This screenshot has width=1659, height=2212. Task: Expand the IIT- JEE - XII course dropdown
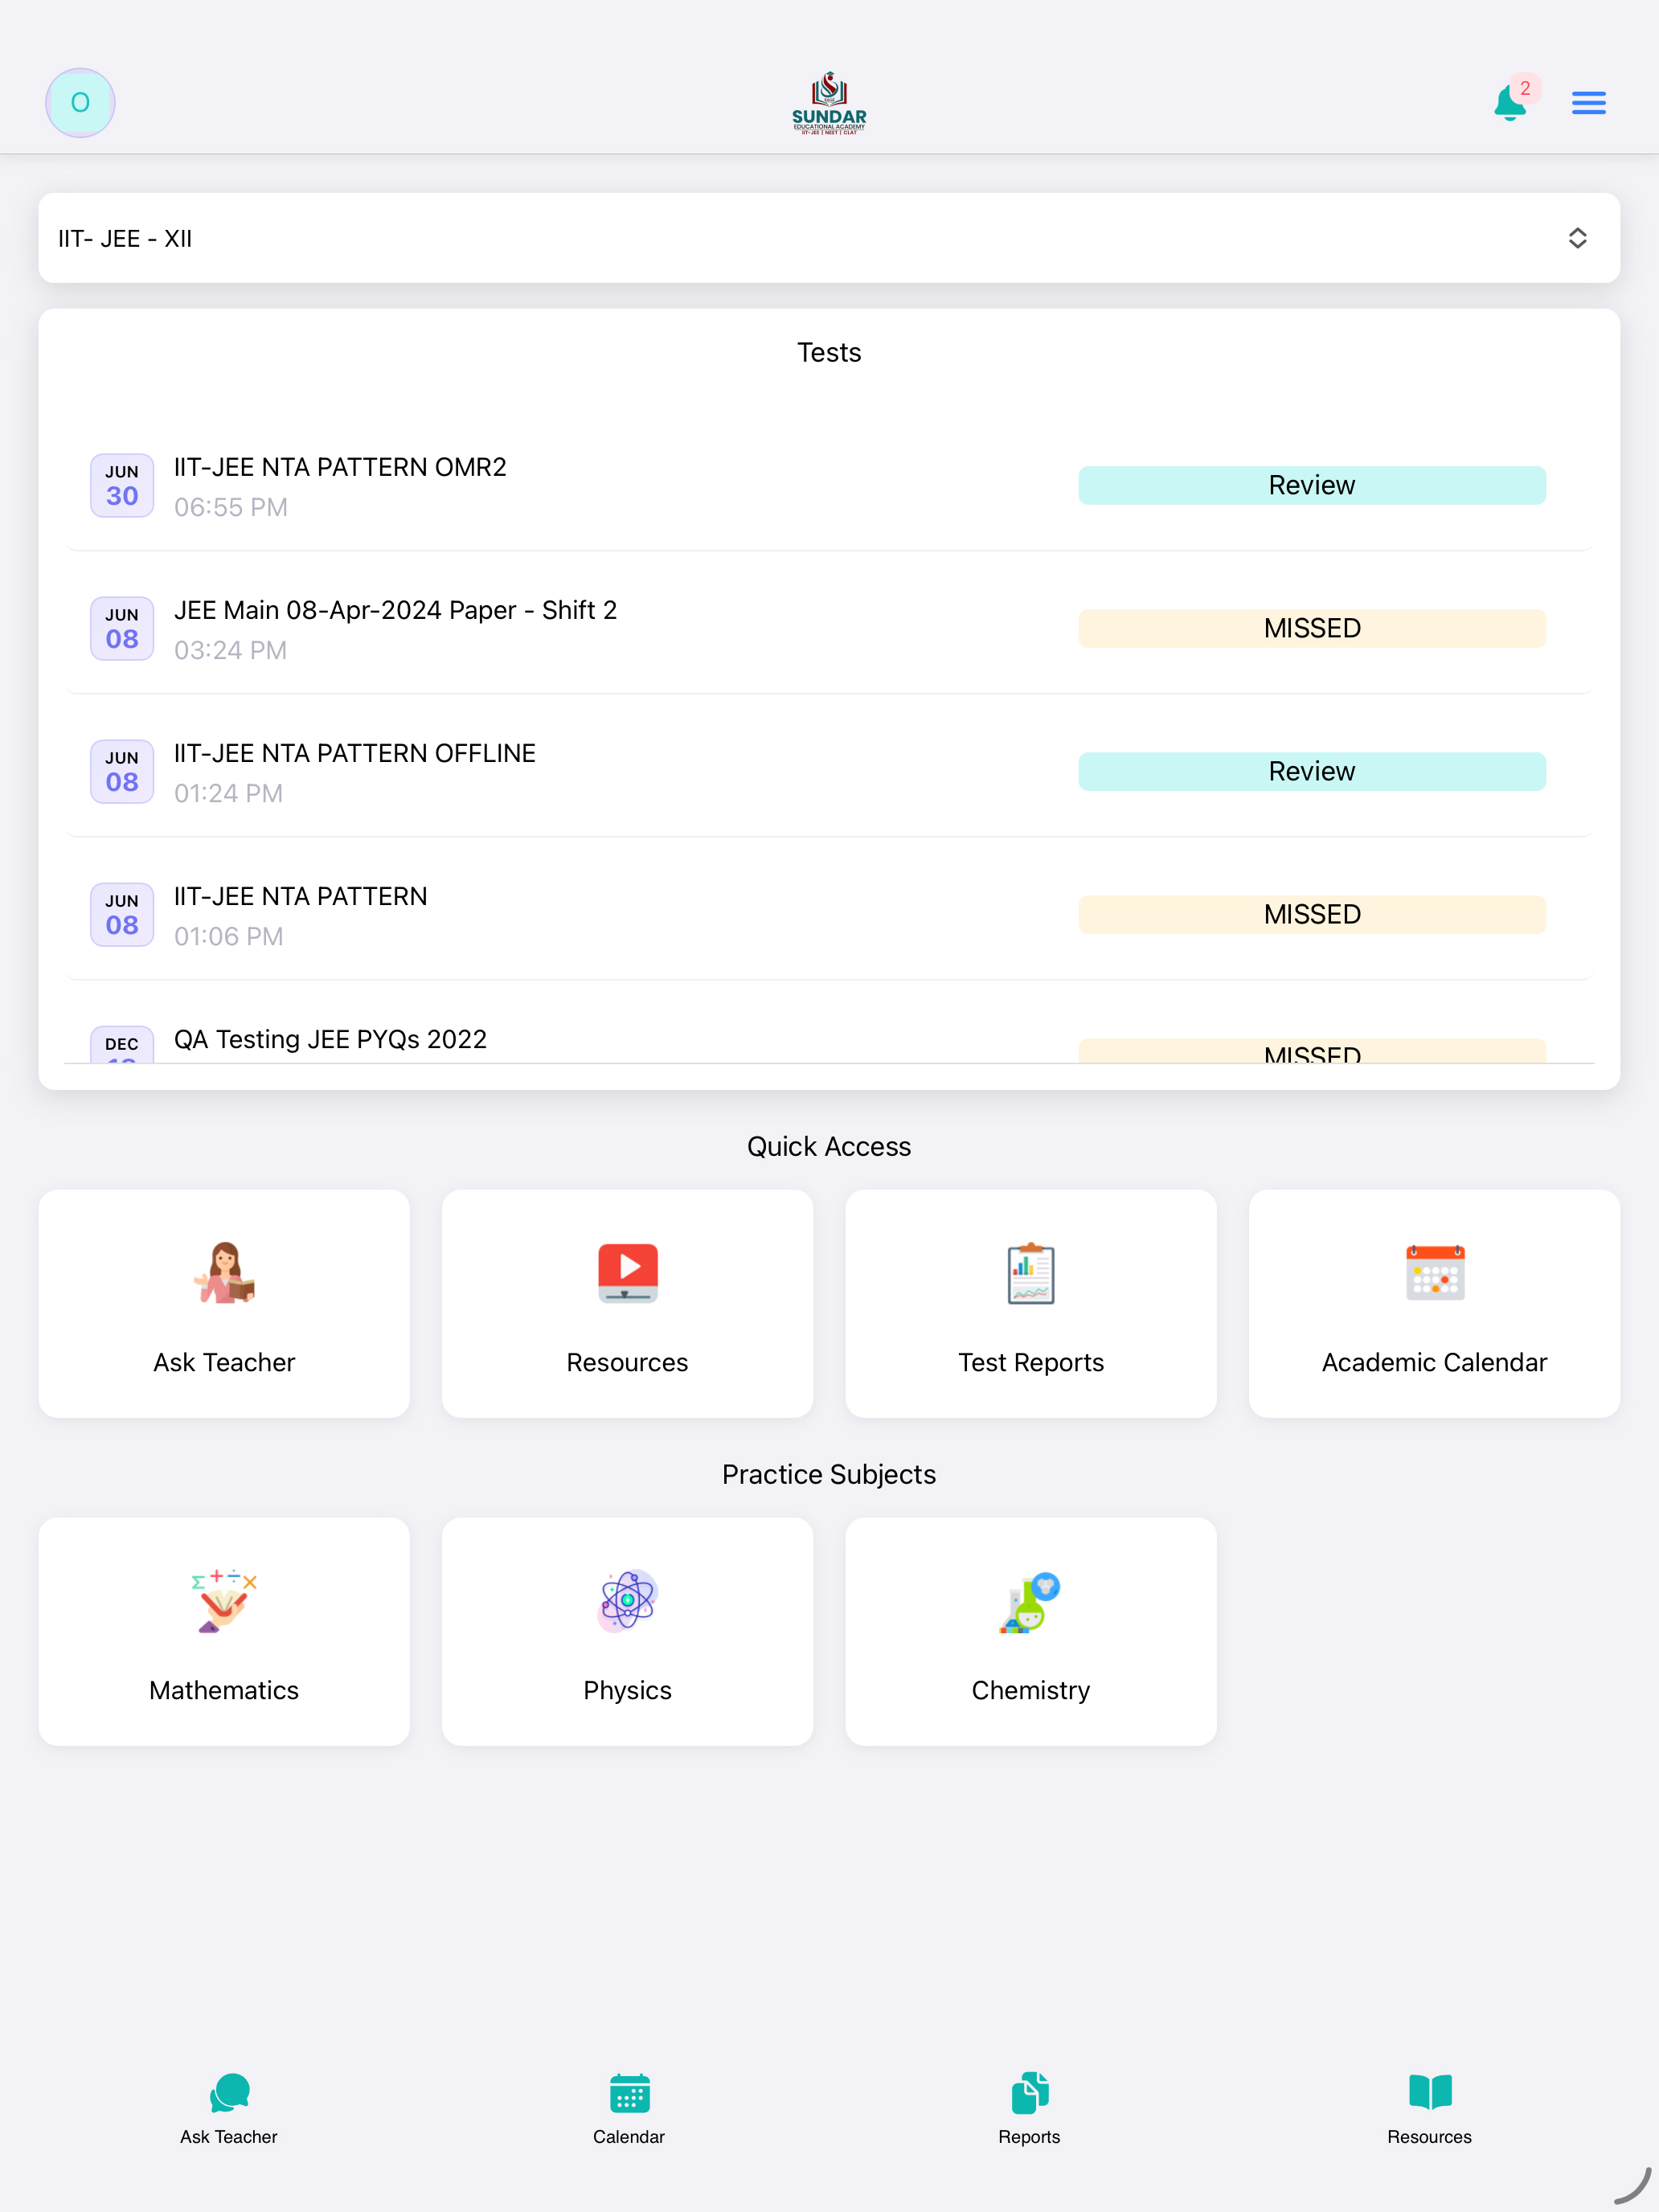coord(829,238)
